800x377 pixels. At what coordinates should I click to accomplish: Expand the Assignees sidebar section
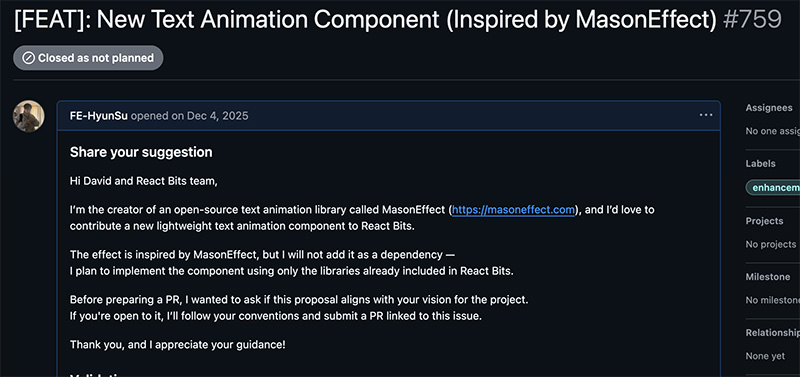pos(769,108)
